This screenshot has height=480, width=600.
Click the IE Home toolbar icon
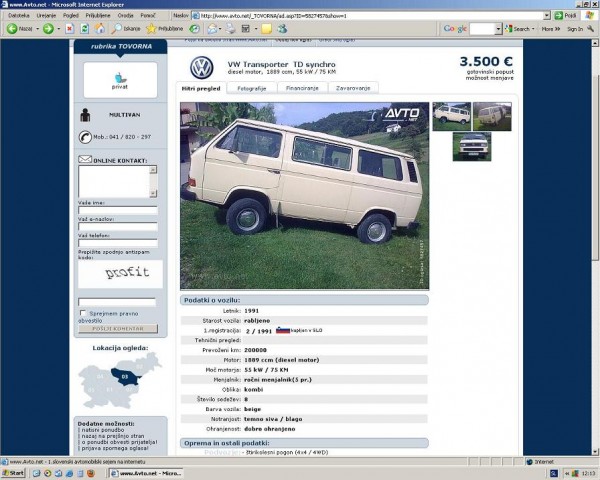pyautogui.click(x=100, y=29)
